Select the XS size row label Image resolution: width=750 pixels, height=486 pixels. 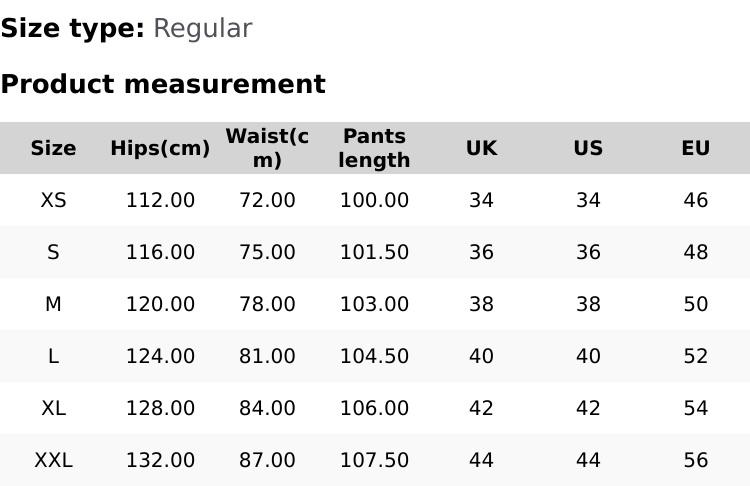pos(53,200)
